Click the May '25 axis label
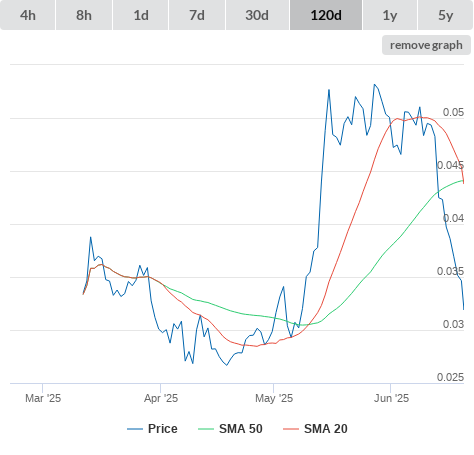This screenshot has height=455, width=474. pyautogui.click(x=274, y=398)
